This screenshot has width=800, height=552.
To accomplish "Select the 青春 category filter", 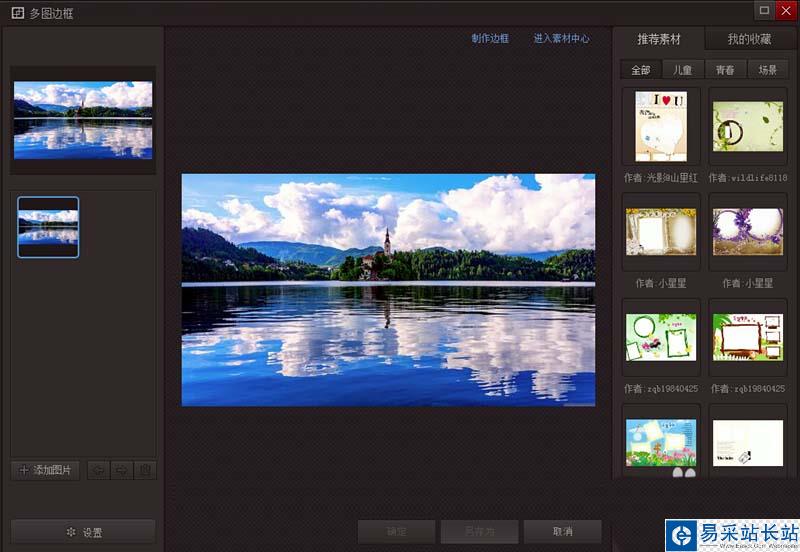I will tap(725, 69).
